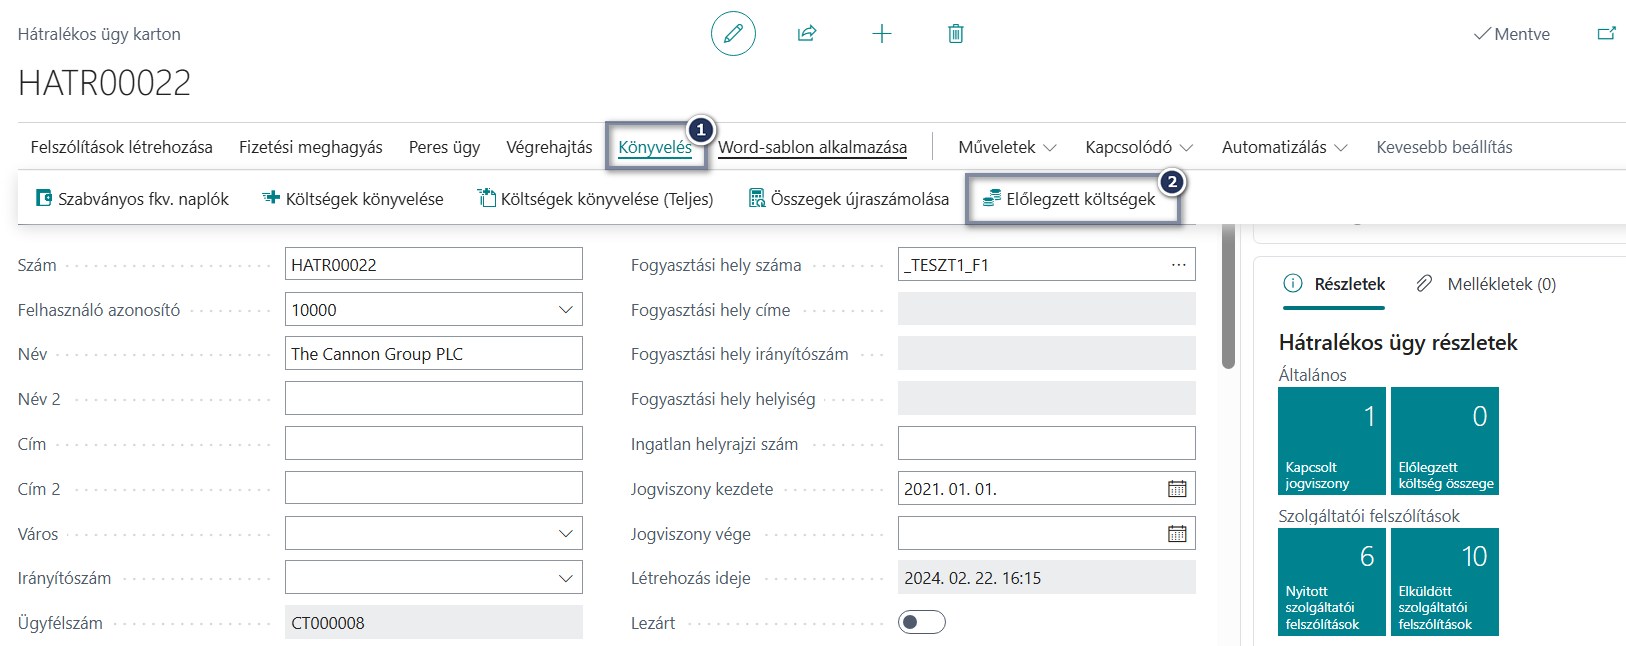Click Nyitott szolgáltatói felszólítások tile

click(1332, 581)
